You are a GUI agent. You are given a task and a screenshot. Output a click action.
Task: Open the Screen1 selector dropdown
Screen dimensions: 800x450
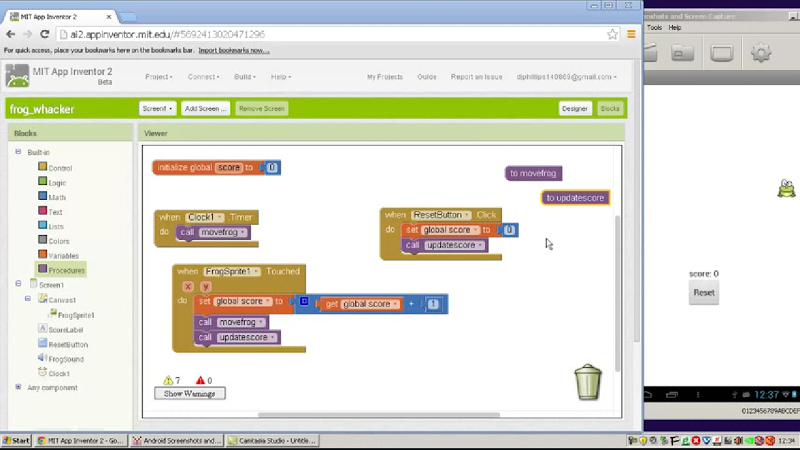(x=157, y=109)
